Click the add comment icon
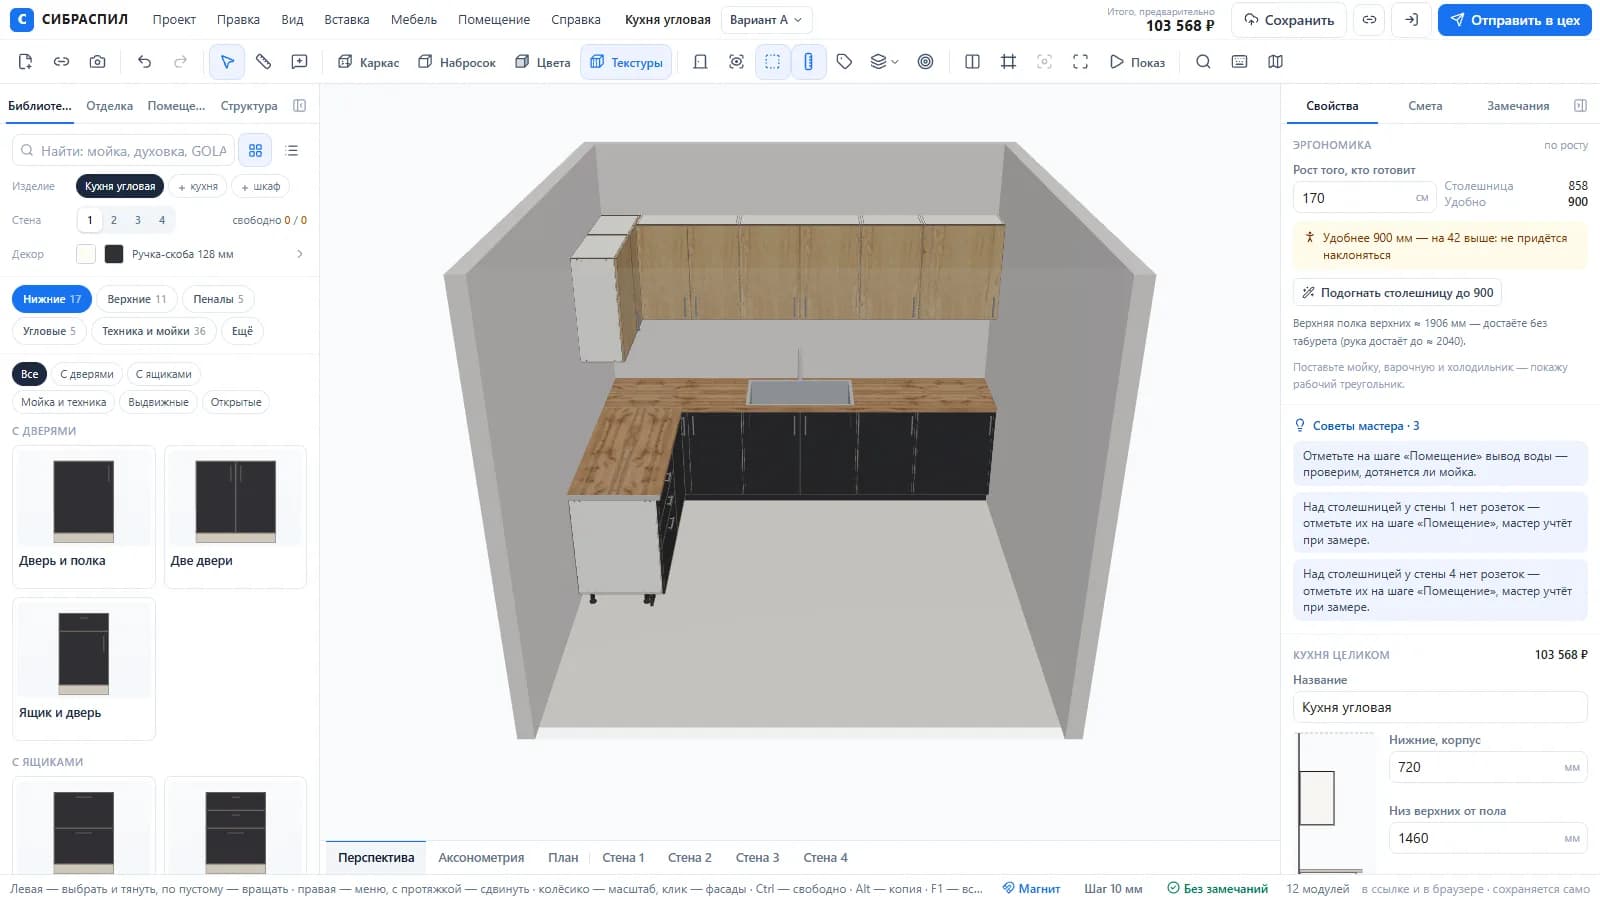Image resolution: width=1600 pixels, height=900 pixels. tap(299, 62)
